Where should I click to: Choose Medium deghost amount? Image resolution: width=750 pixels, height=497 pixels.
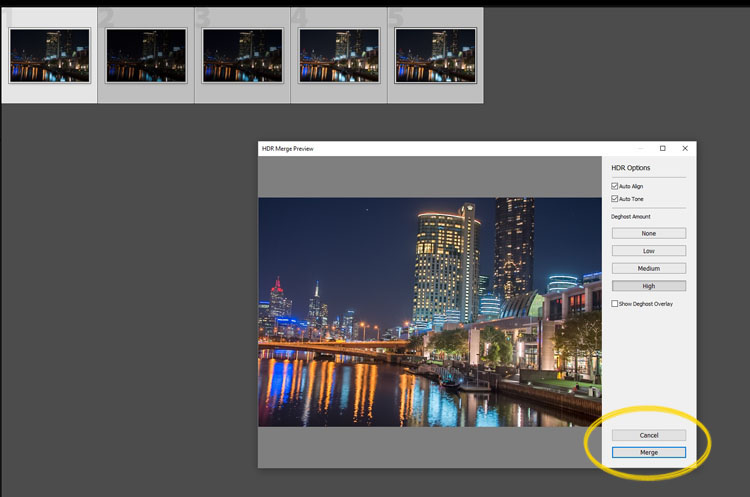click(x=648, y=268)
